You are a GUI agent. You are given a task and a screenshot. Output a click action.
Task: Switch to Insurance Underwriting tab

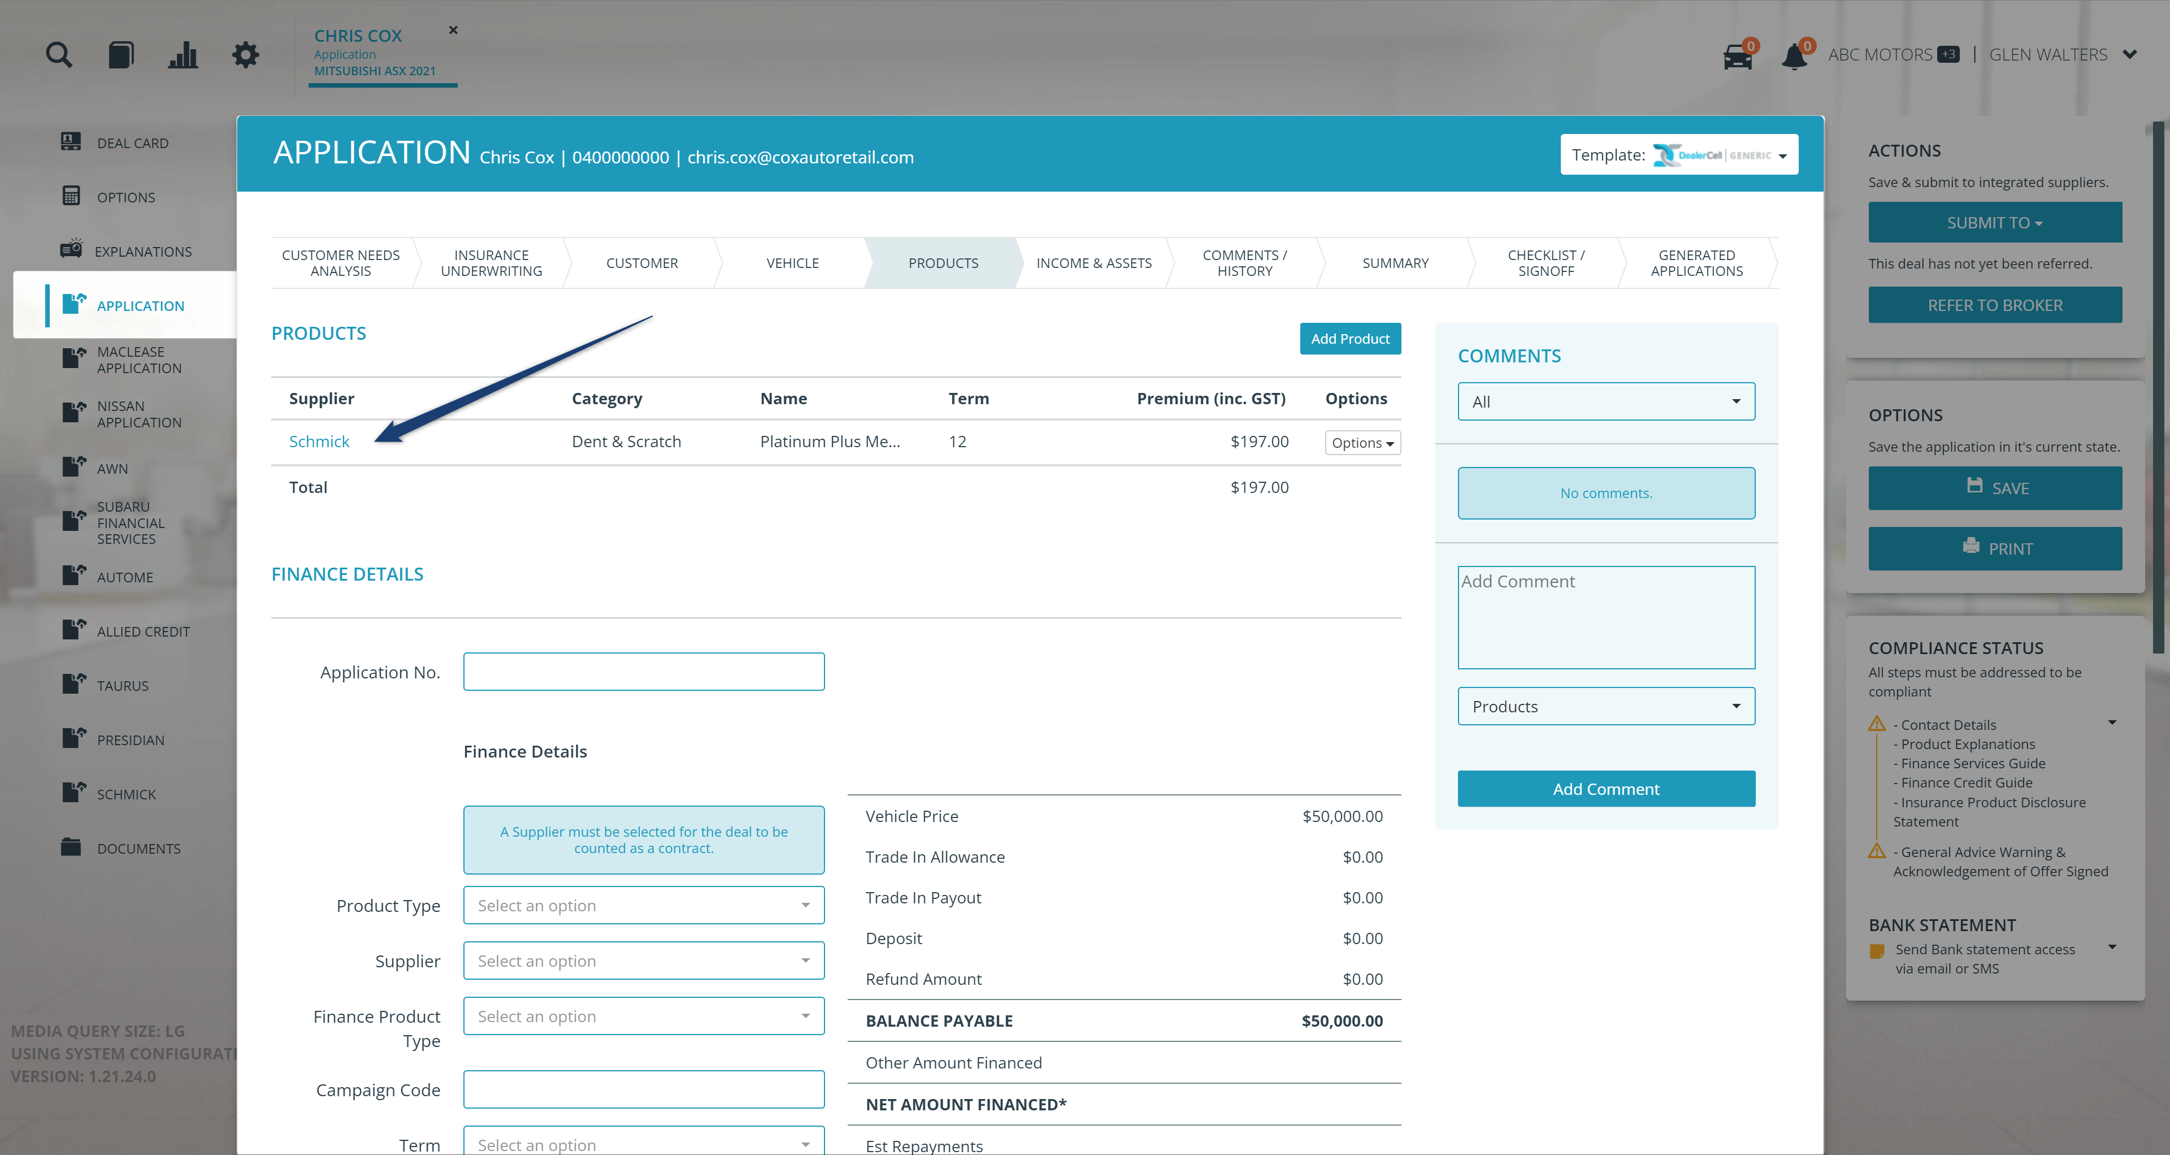click(491, 263)
